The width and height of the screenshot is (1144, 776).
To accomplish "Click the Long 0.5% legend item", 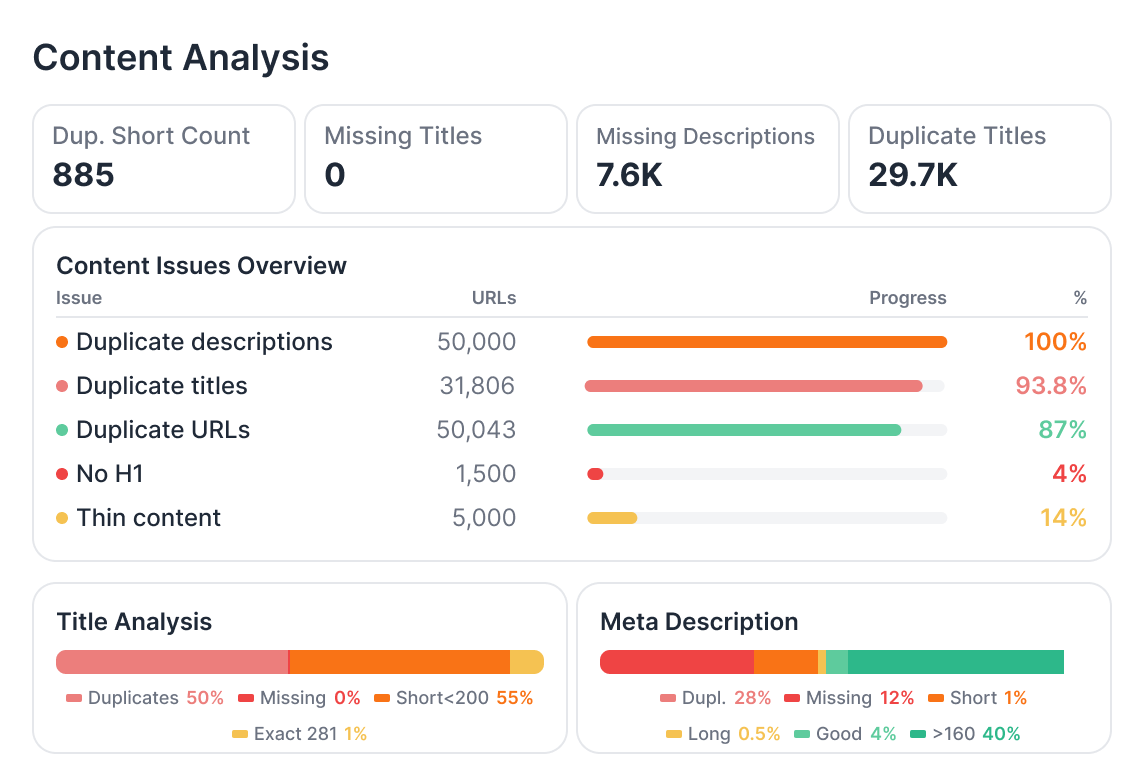I will [x=723, y=734].
